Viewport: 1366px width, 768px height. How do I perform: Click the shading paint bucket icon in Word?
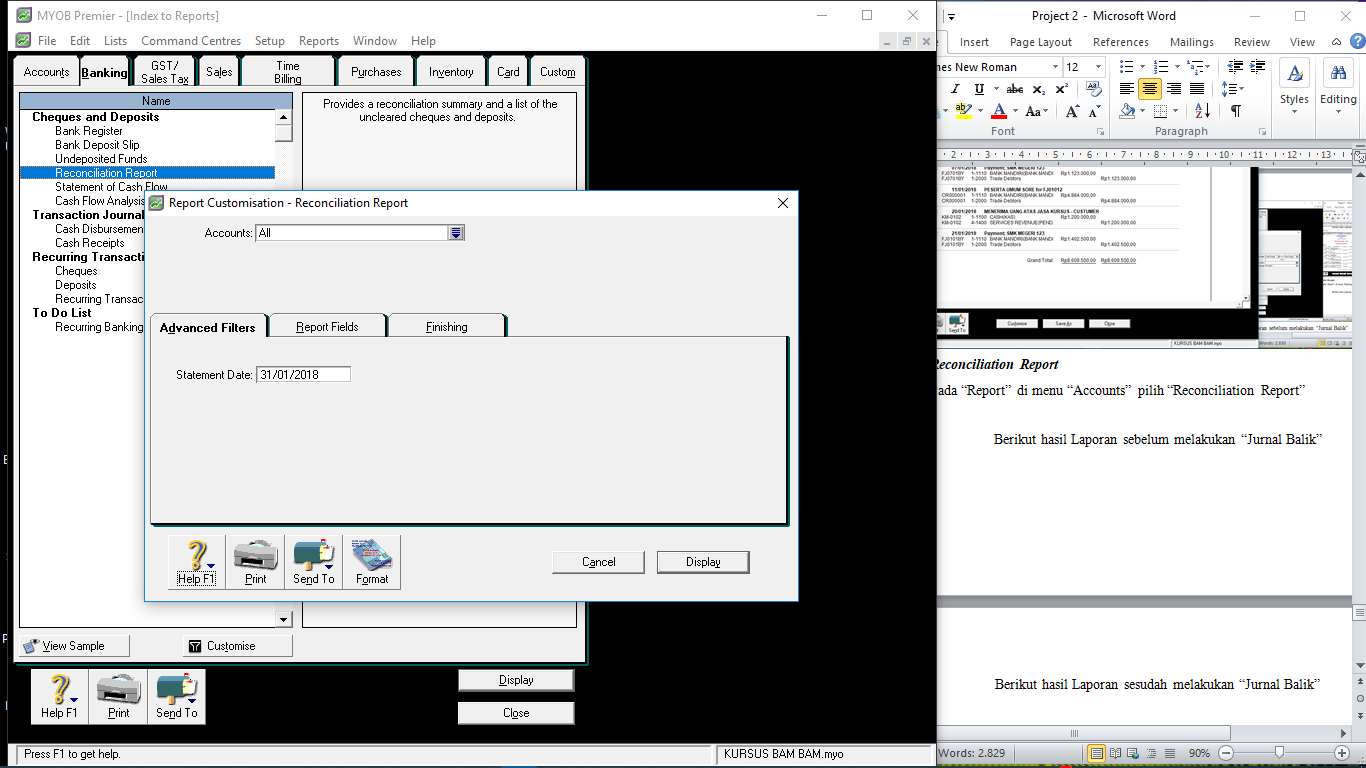[1128, 111]
